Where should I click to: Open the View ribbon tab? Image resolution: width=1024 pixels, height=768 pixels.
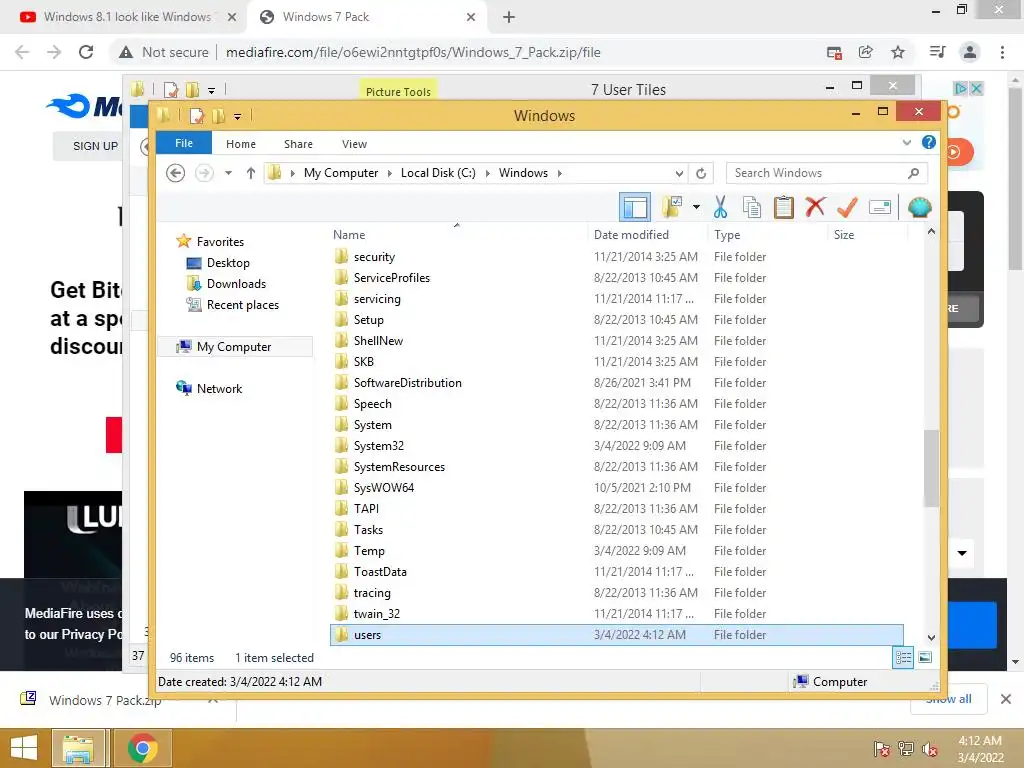(354, 144)
